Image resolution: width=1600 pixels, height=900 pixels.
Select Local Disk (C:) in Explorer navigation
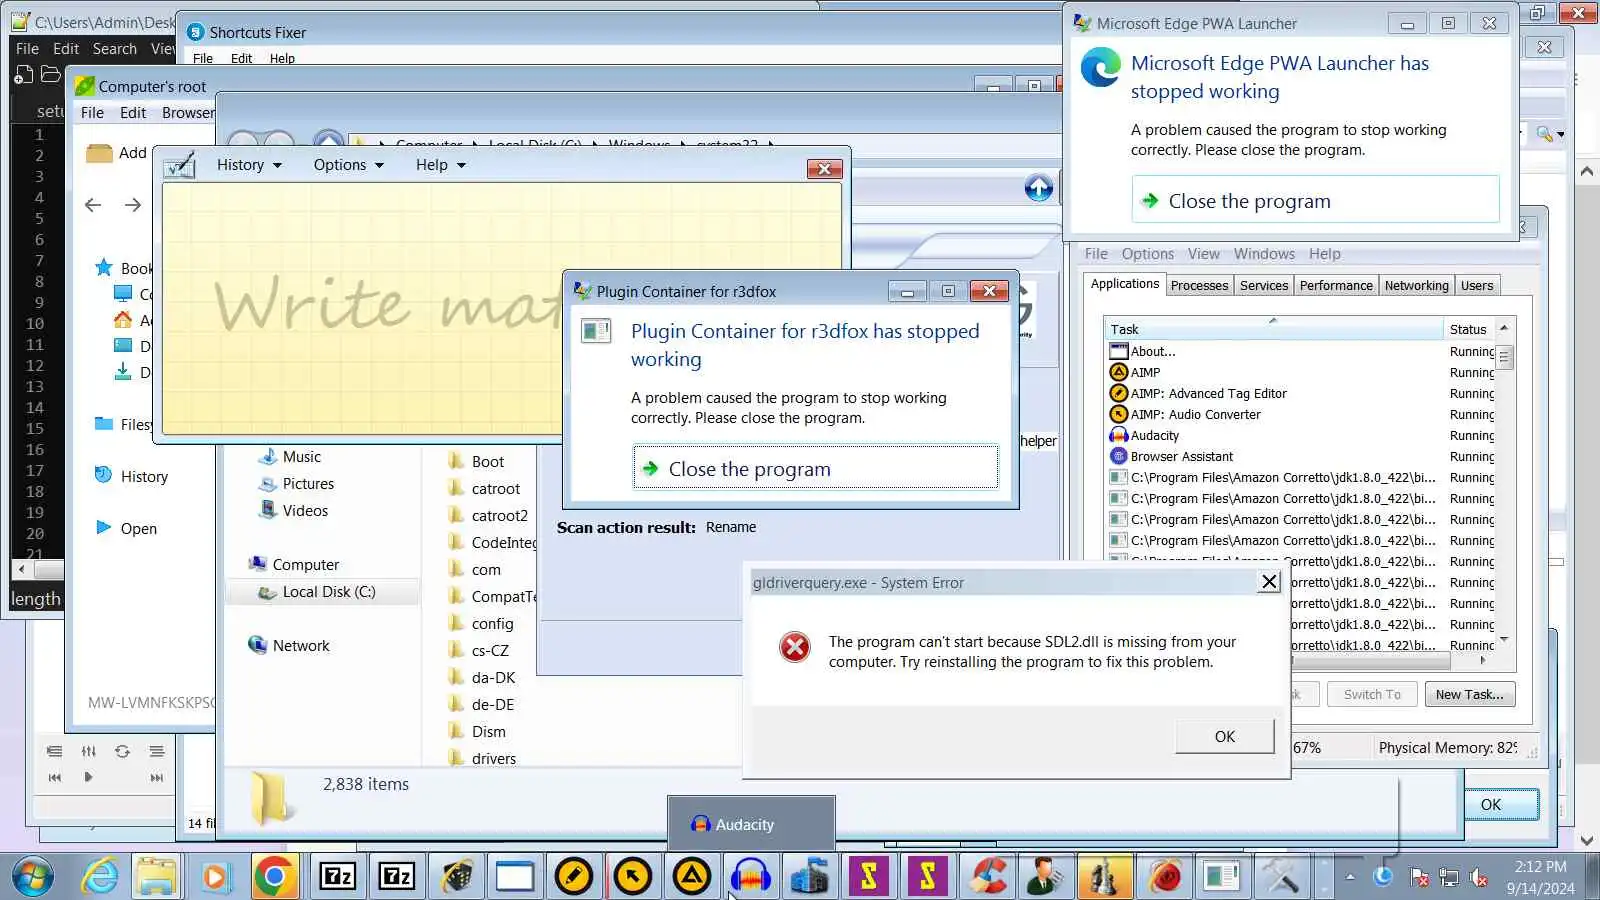click(329, 592)
